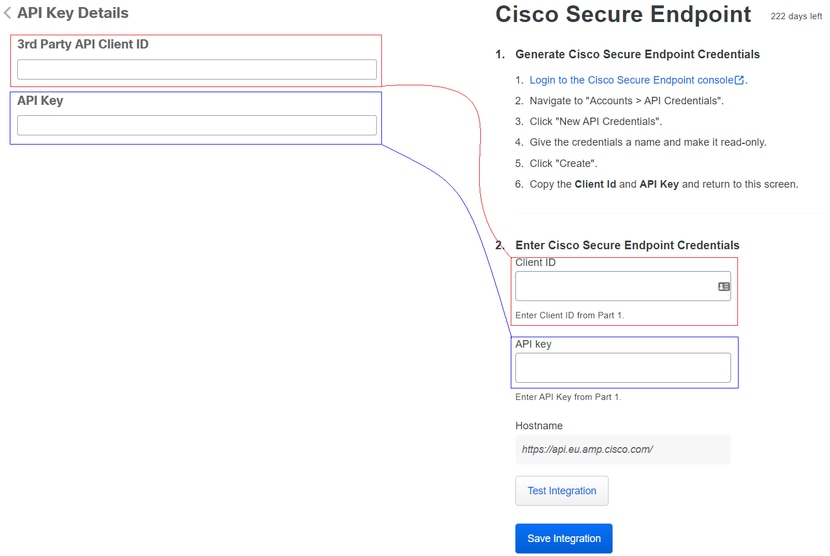Click the Cisco Secure Endpoint title
The image size is (830, 556).
[623, 14]
